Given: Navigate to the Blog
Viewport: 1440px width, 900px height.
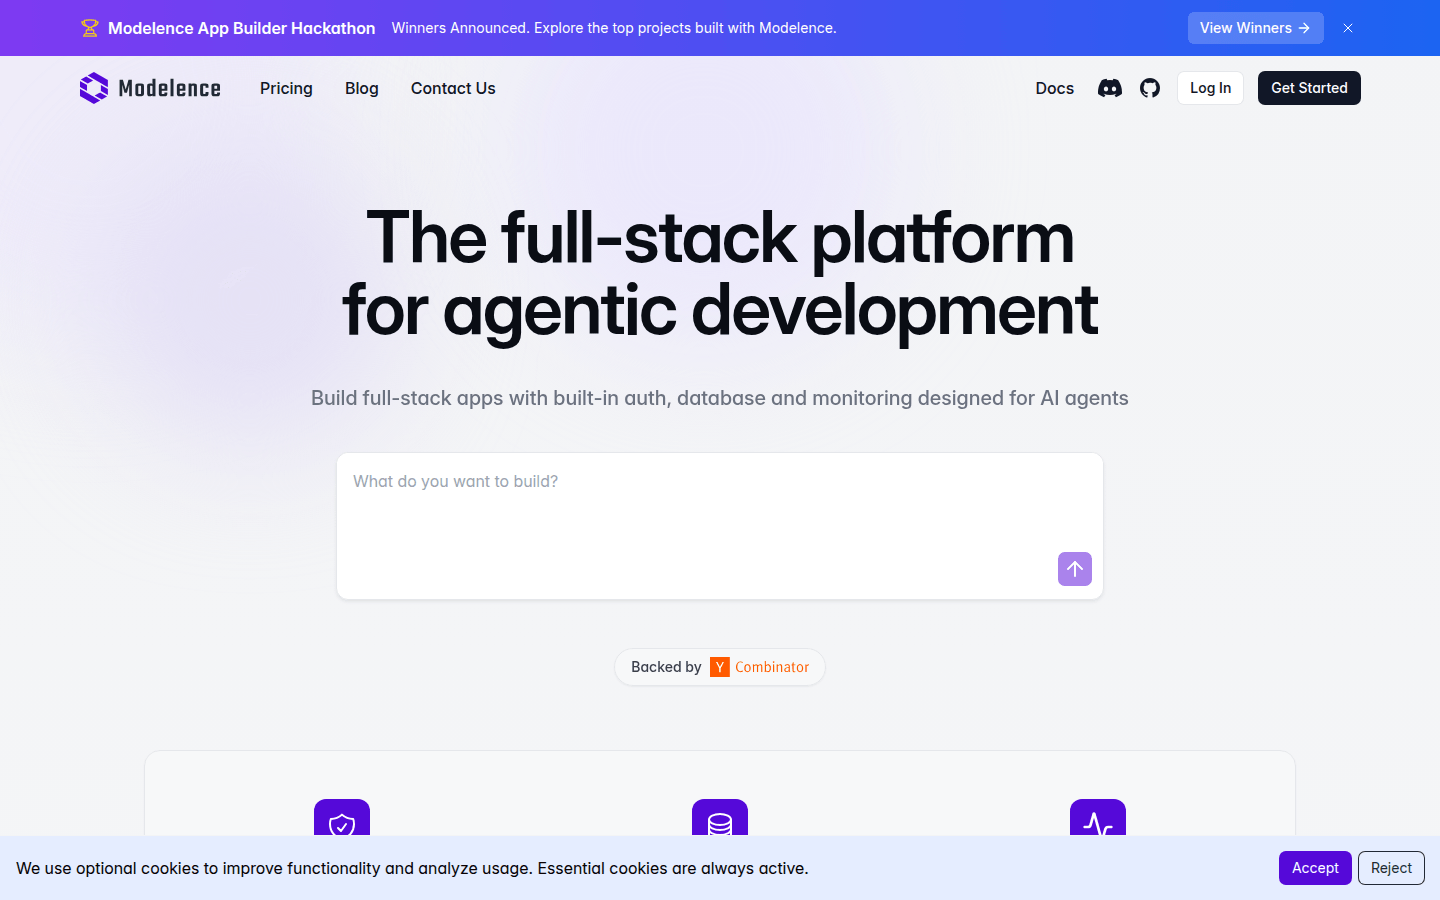Looking at the screenshot, I should click(361, 89).
